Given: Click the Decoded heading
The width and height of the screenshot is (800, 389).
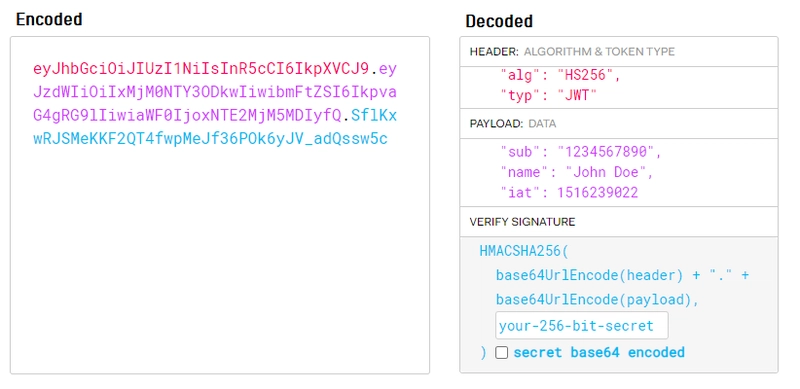Looking at the screenshot, I should [x=499, y=21].
